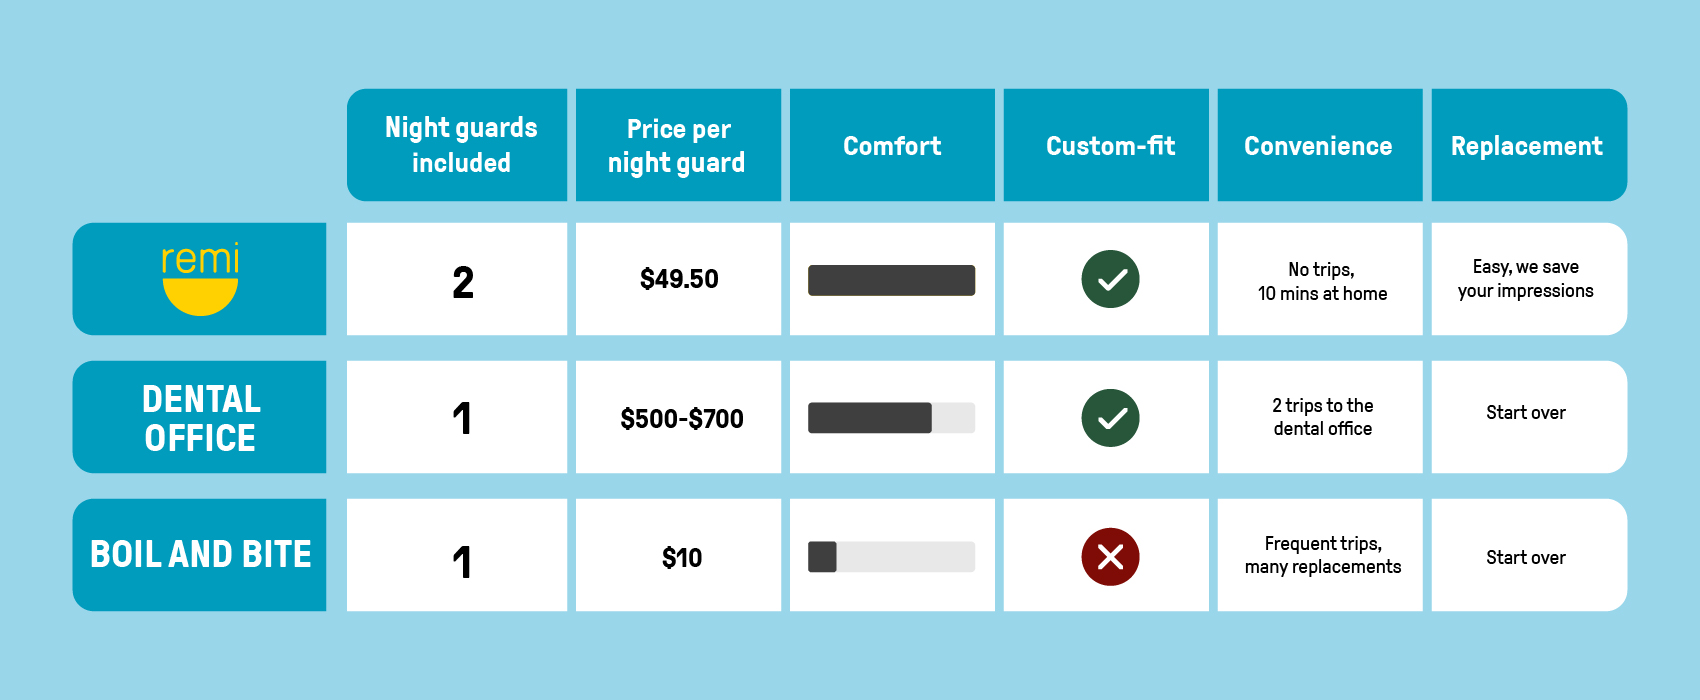Viewport: 1700px width, 700px height.
Task: Click the remi full comfort bar
Action: [891, 280]
